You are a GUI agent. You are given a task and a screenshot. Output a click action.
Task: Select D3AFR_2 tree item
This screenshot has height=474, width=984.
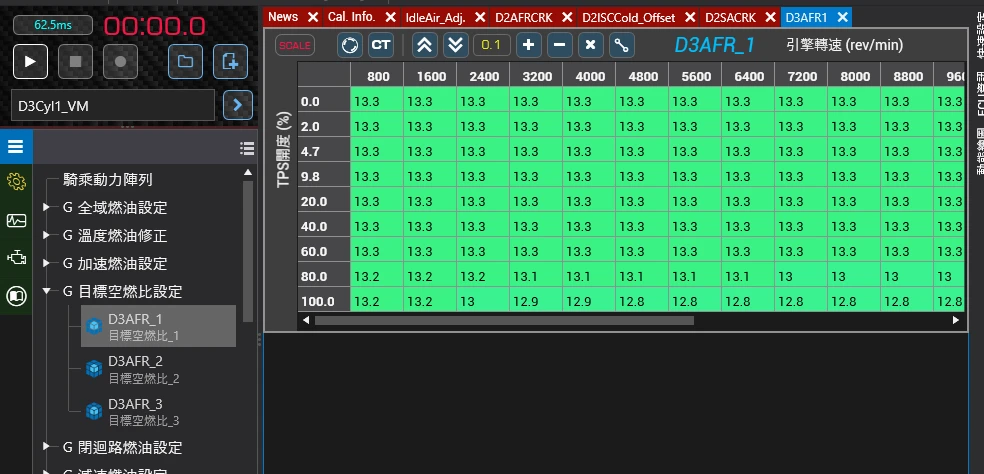click(144, 369)
